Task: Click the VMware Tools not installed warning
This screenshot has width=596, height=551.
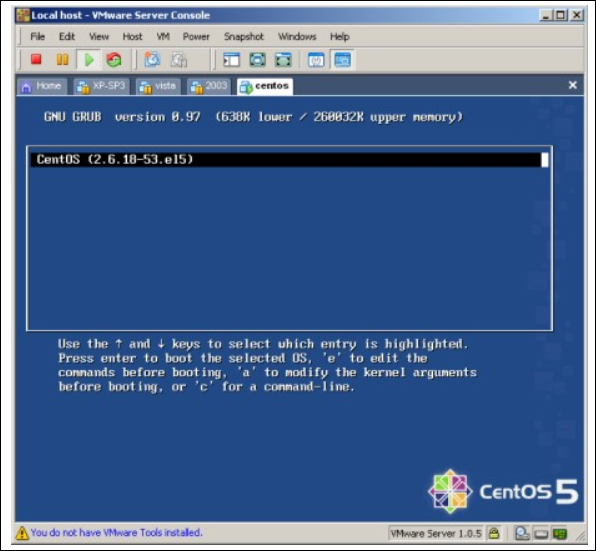Action: [x=117, y=533]
